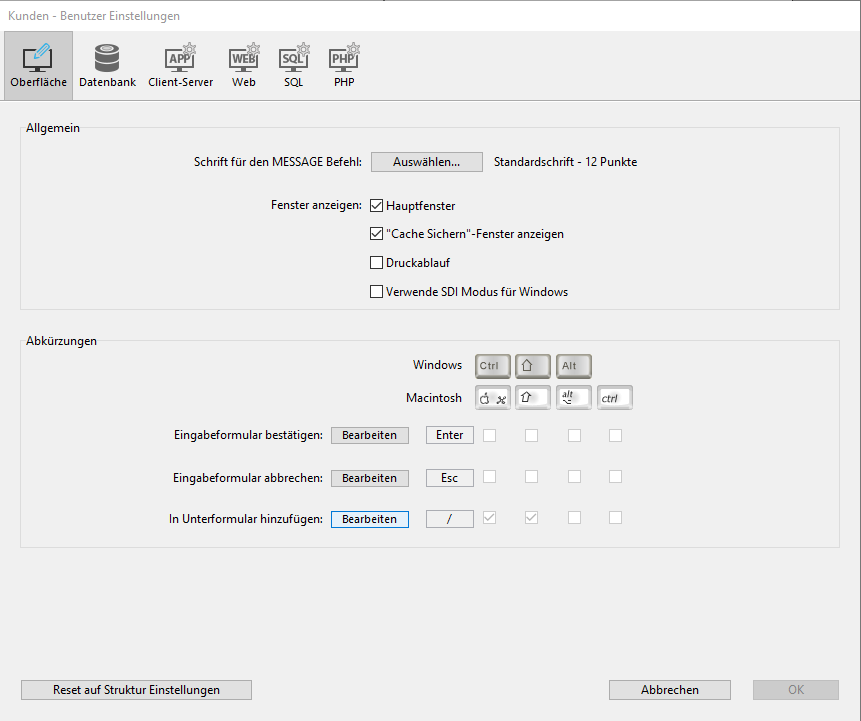Click the Windows Ctrl key icon

pos(493,366)
